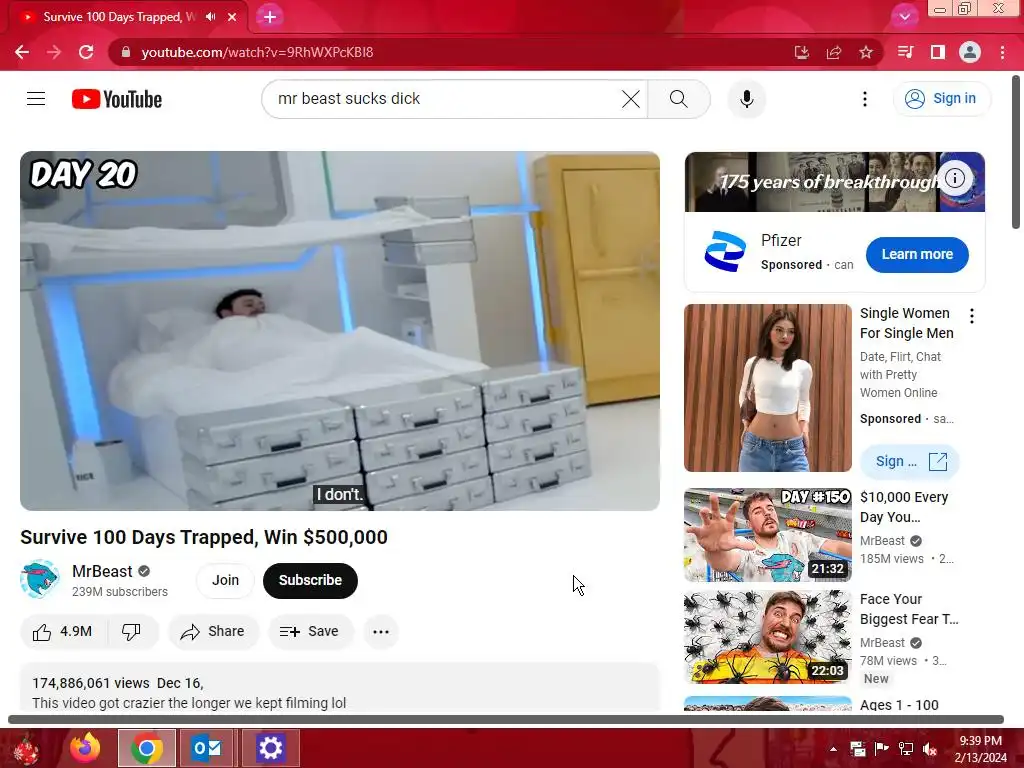Screen dimensions: 1024x768
Task: Click the magnifier search button
Action: tap(679, 99)
